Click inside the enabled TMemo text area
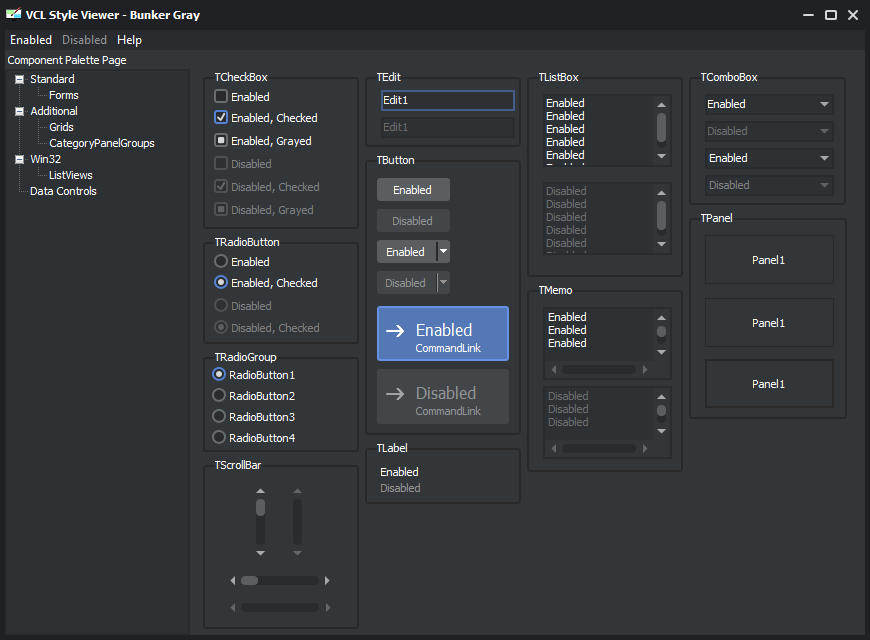The width and height of the screenshot is (870, 640). pos(599,335)
